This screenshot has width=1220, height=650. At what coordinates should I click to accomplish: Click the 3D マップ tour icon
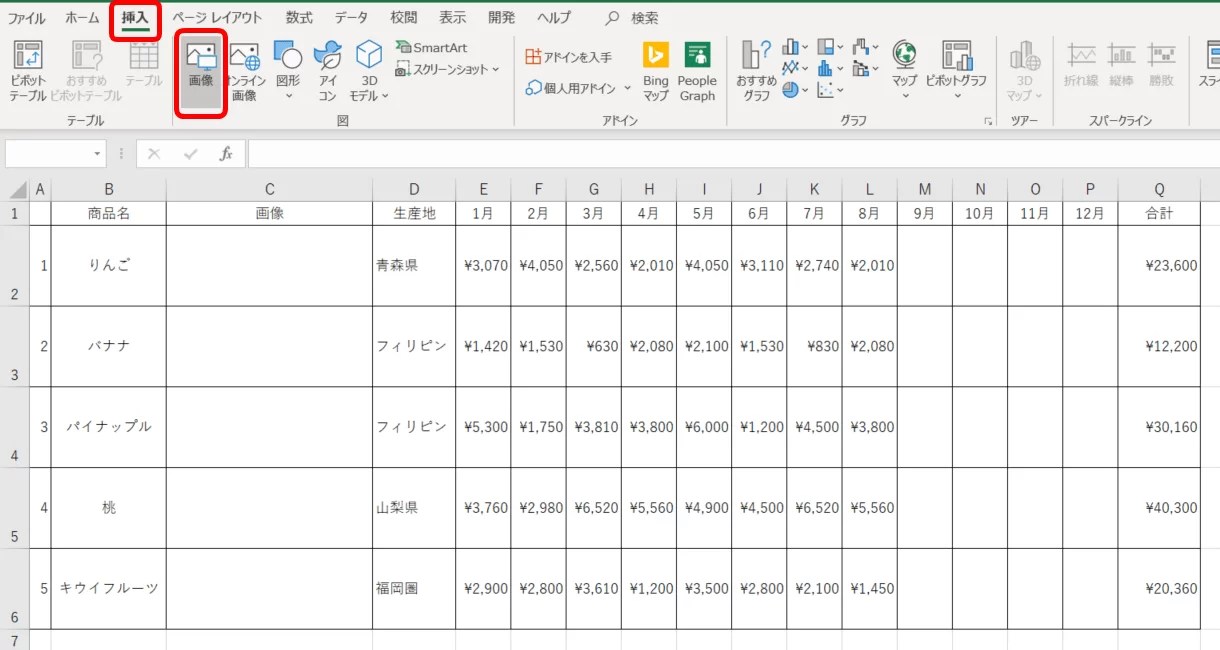[1024, 55]
